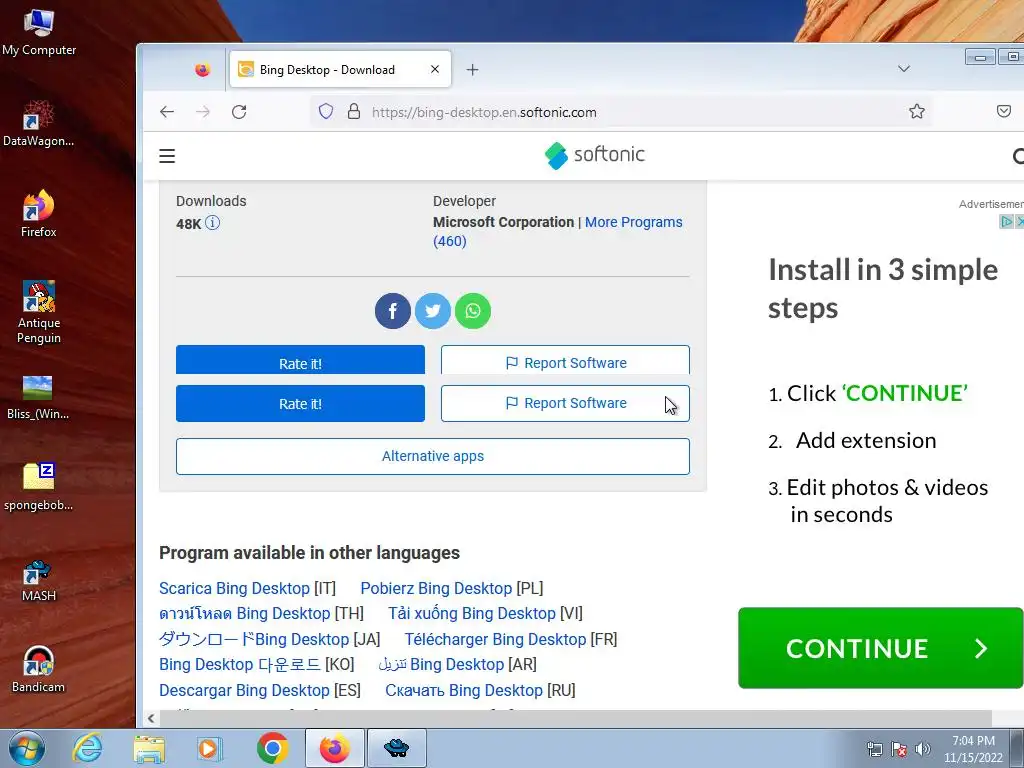This screenshot has width=1024, height=768.
Task: Share on Facebook
Action: pos(392,311)
